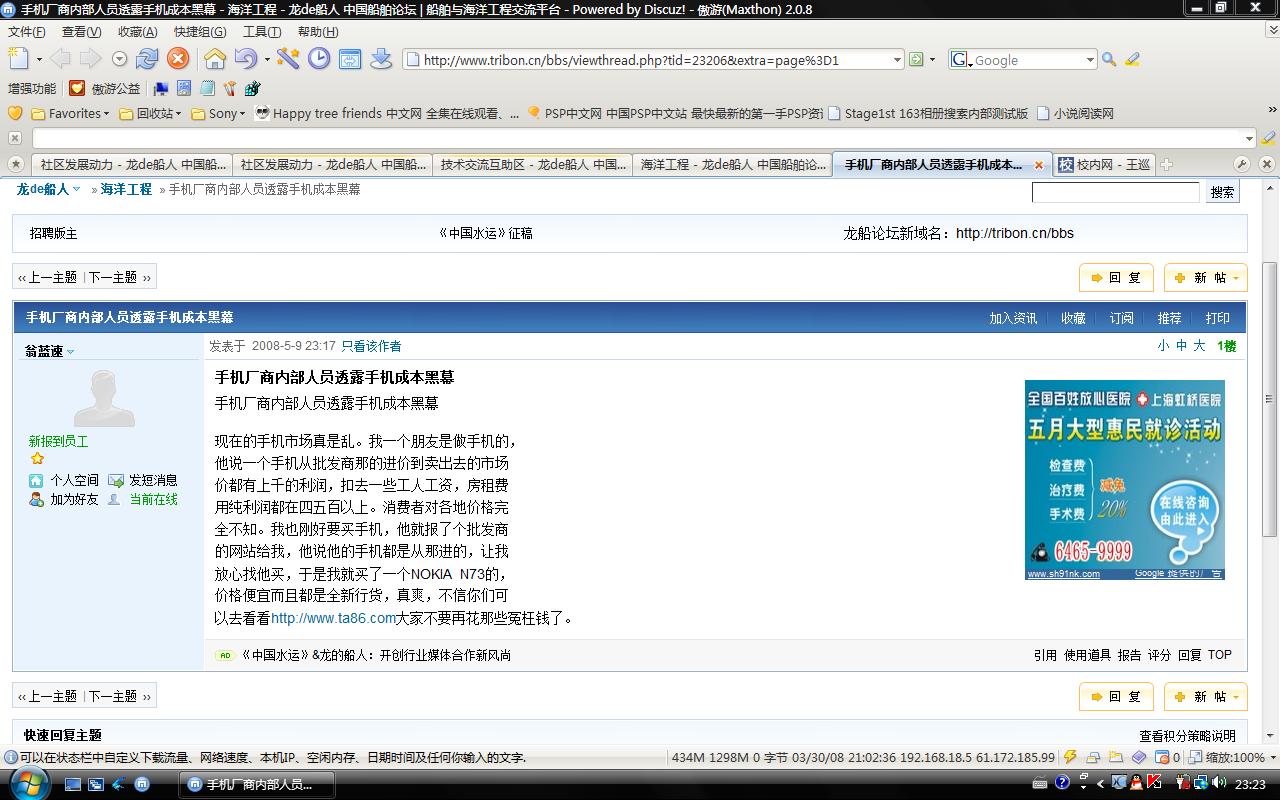1280x800 pixels.
Task: Expand the 翁蓝速 username dropdown
Action: [70, 352]
